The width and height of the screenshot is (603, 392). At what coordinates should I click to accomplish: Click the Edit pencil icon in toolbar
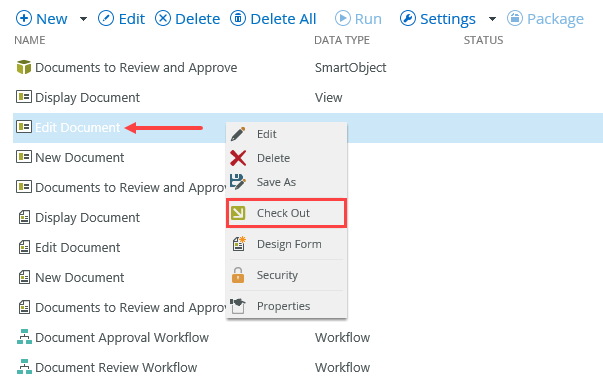(x=106, y=18)
